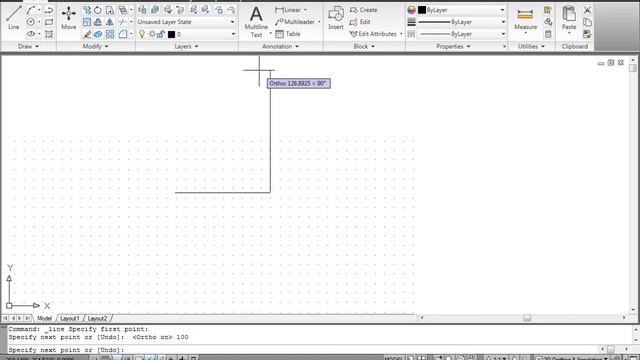Click the Cut scissors icon
The width and height of the screenshot is (640, 360).
pos(587,10)
